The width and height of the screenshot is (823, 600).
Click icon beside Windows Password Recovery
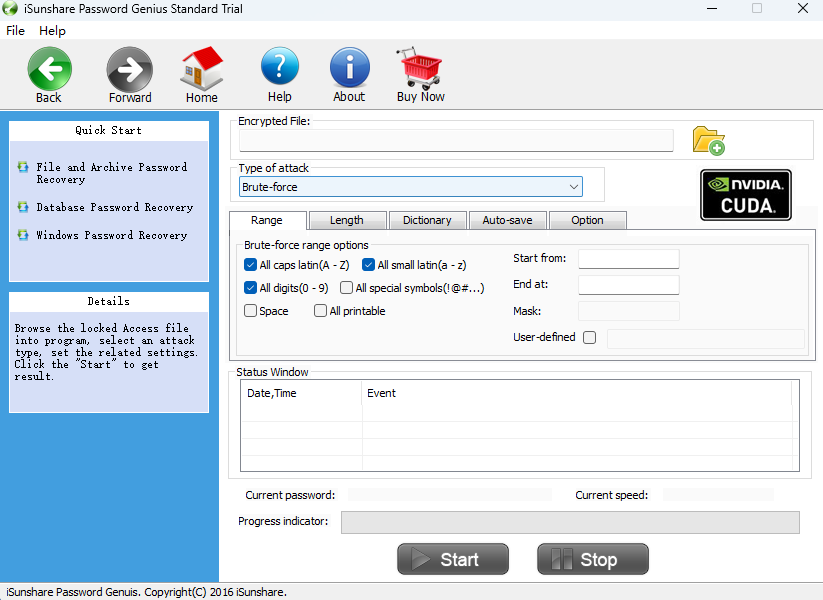pyautogui.click(x=23, y=235)
